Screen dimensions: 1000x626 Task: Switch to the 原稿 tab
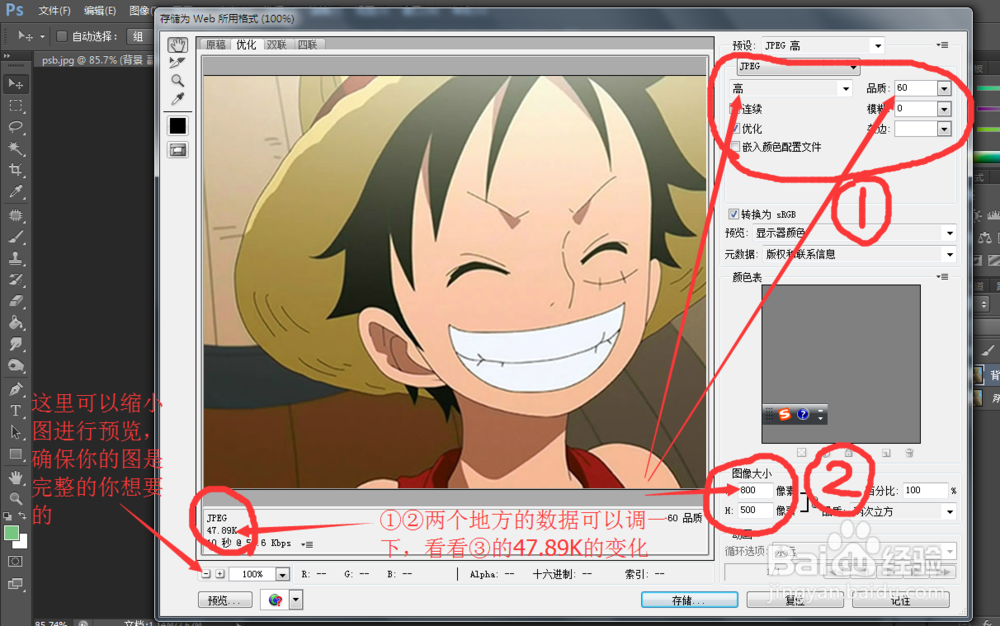pyautogui.click(x=216, y=45)
